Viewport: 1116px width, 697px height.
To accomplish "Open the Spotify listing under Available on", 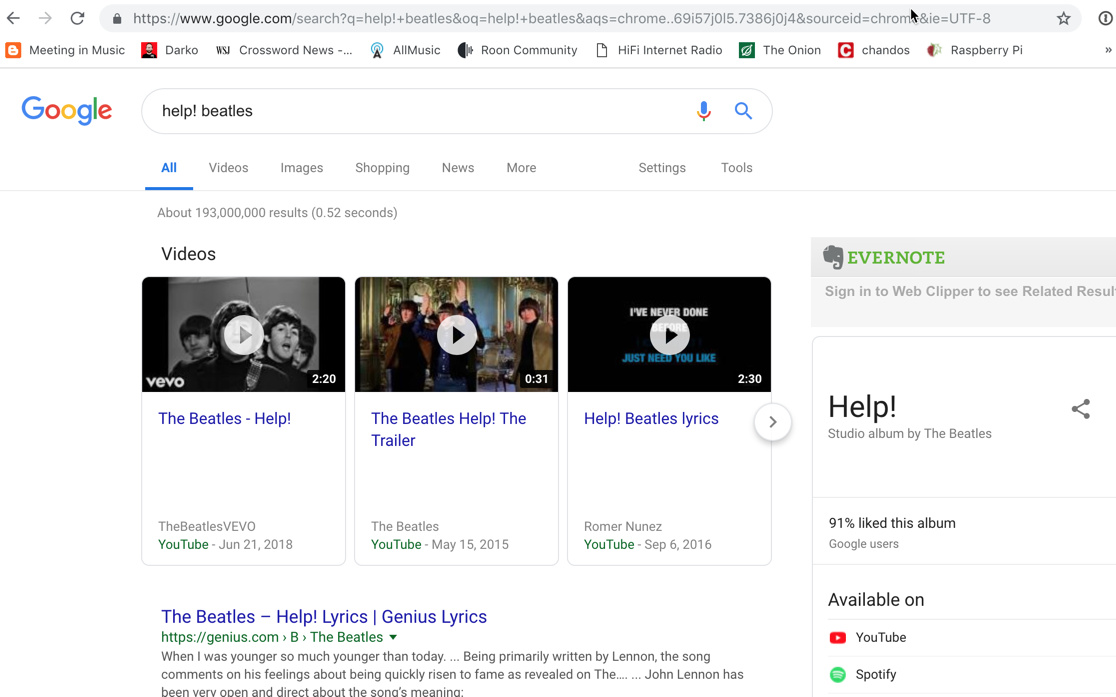I will coord(875,675).
